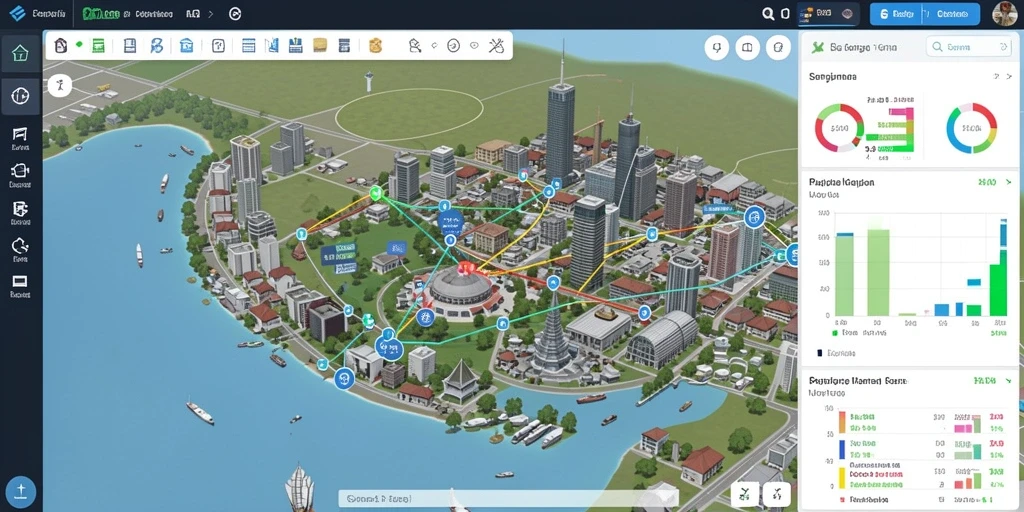1024x512 pixels.
Task: Click the crossed tools icon in toolbar
Action: point(496,45)
